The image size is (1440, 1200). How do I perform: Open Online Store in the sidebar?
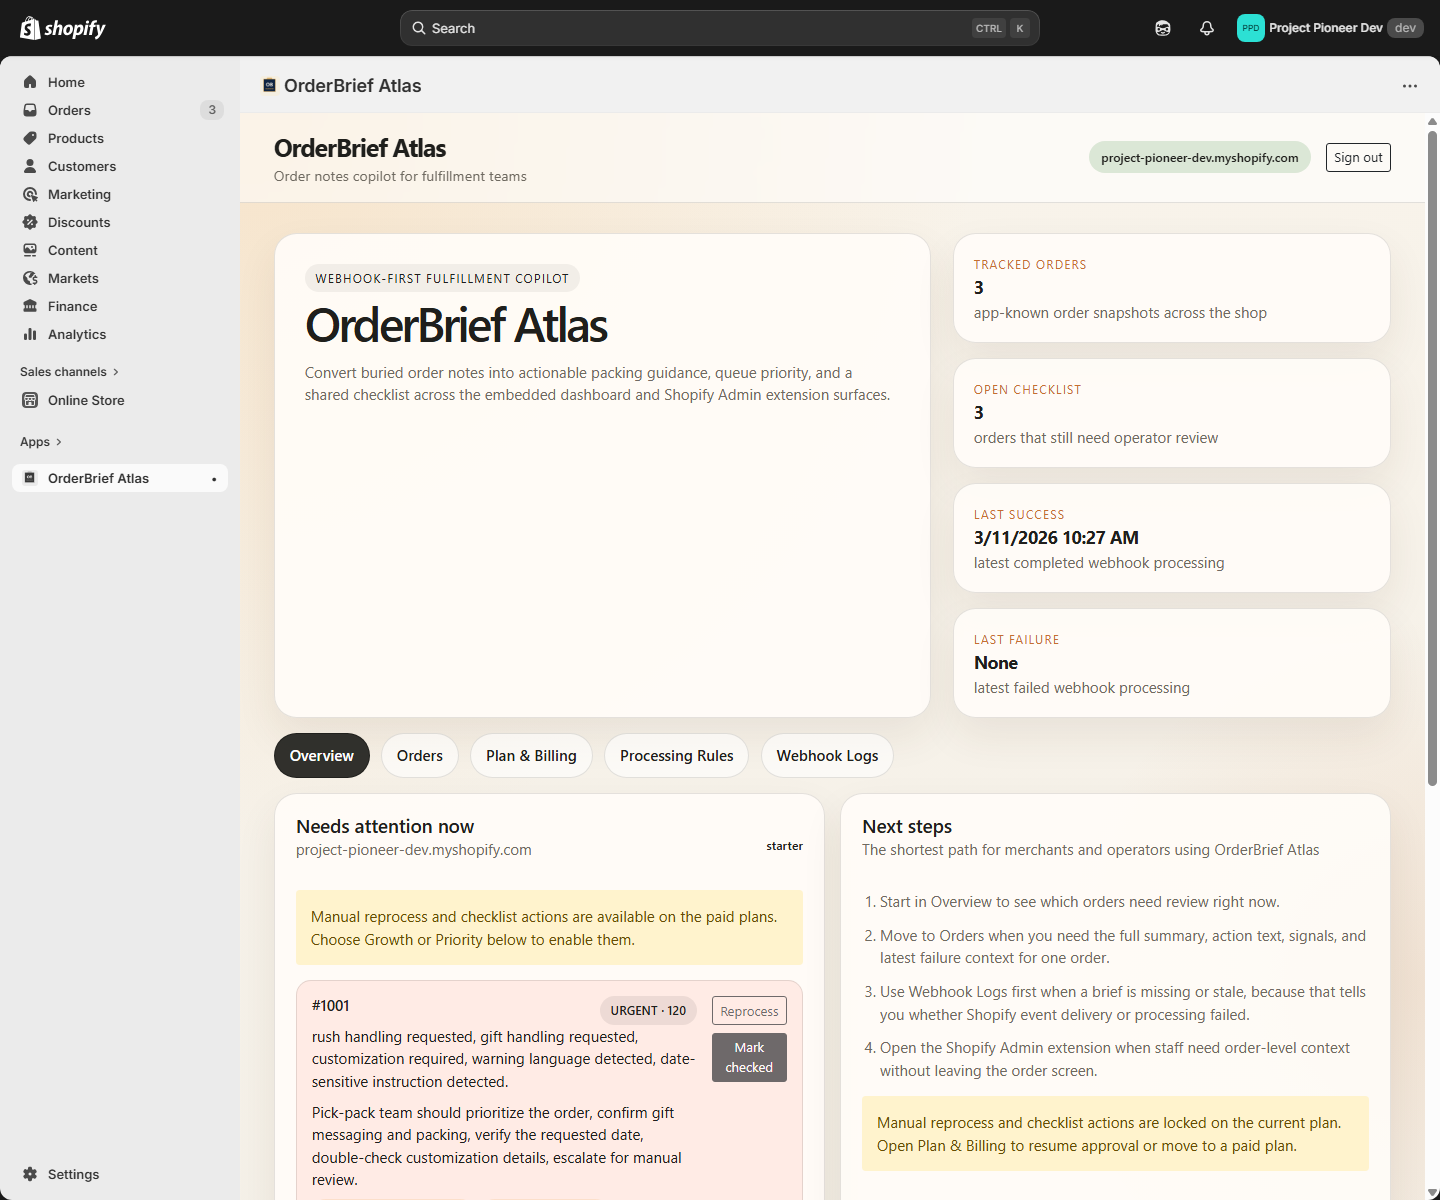click(120, 400)
